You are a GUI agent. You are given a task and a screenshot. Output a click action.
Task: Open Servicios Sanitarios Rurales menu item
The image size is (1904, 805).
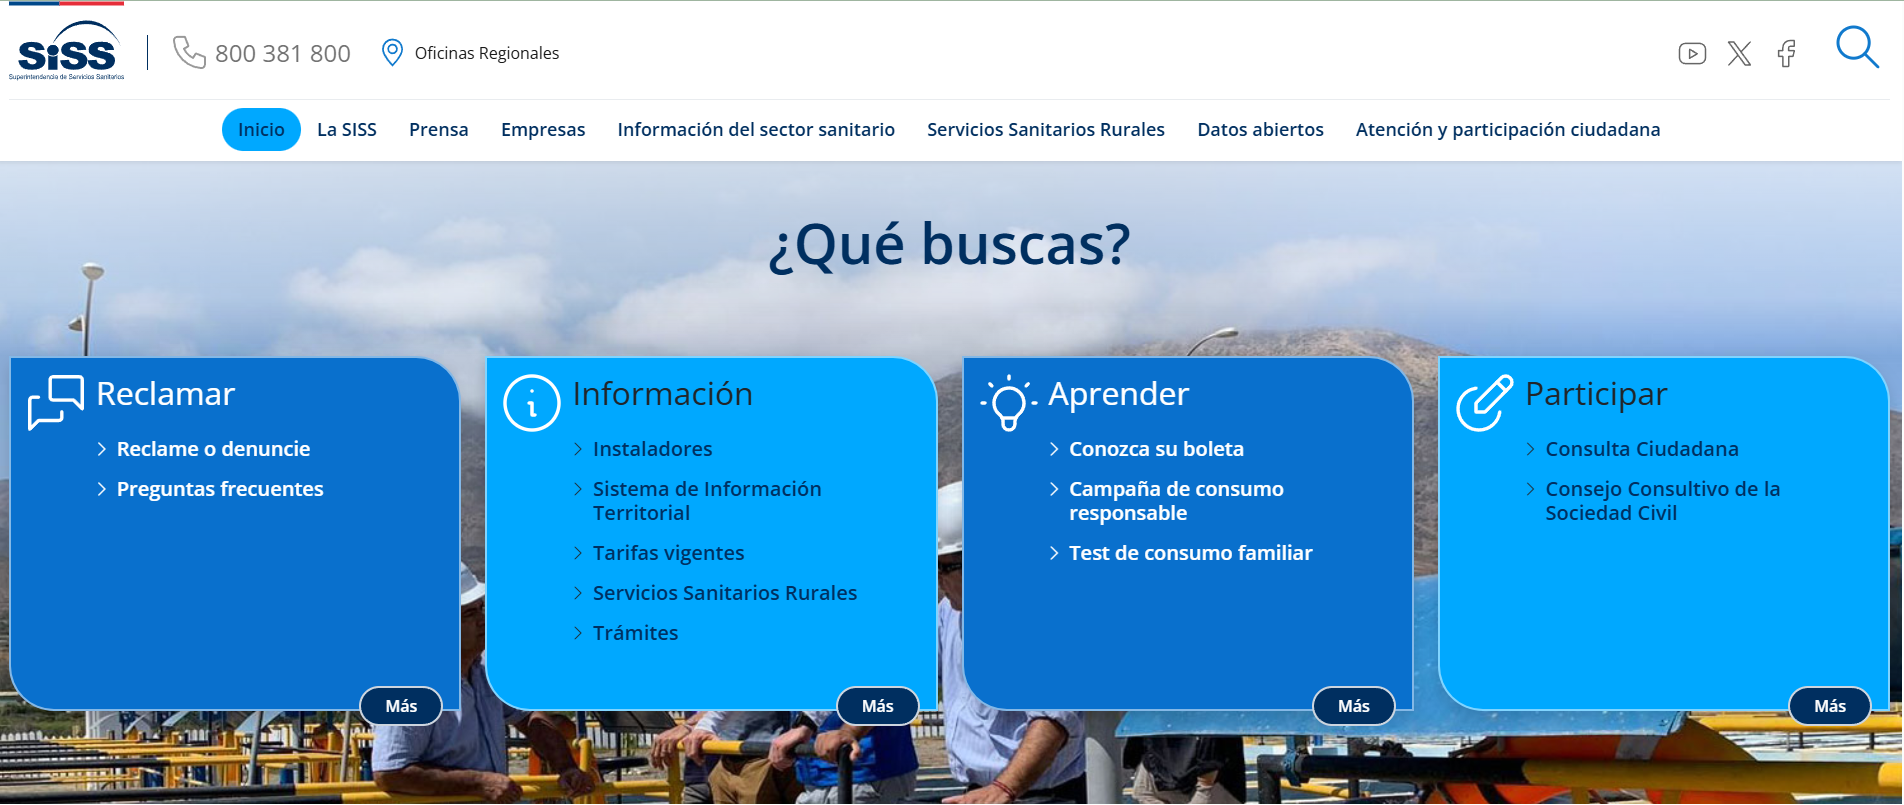[x=1046, y=130]
